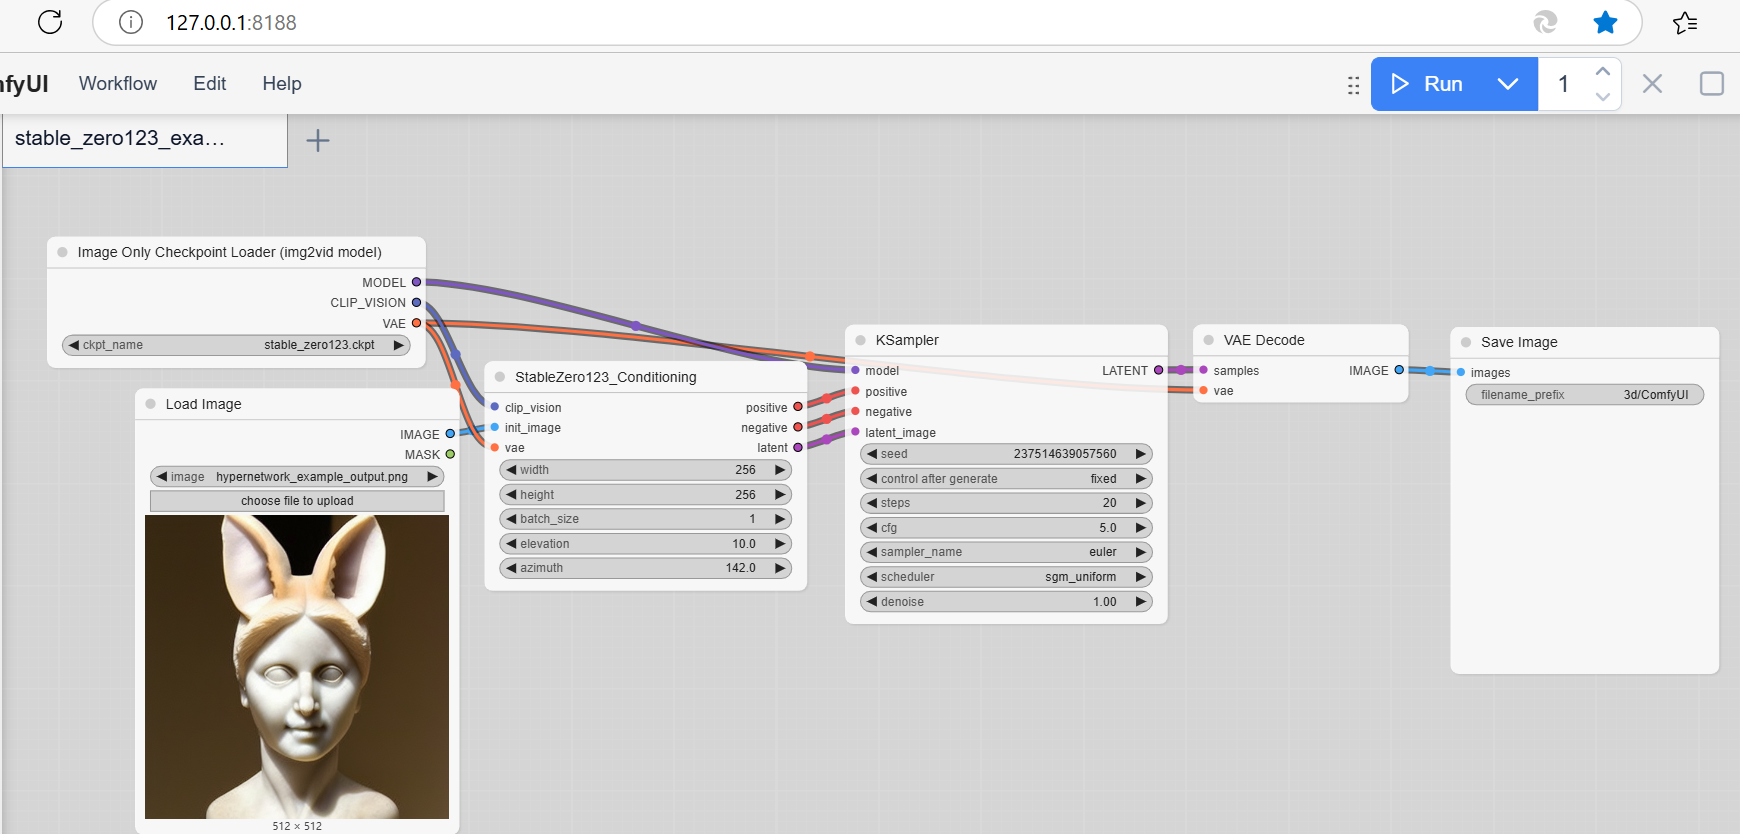Increase azimuth value with right arrow

[780, 568]
